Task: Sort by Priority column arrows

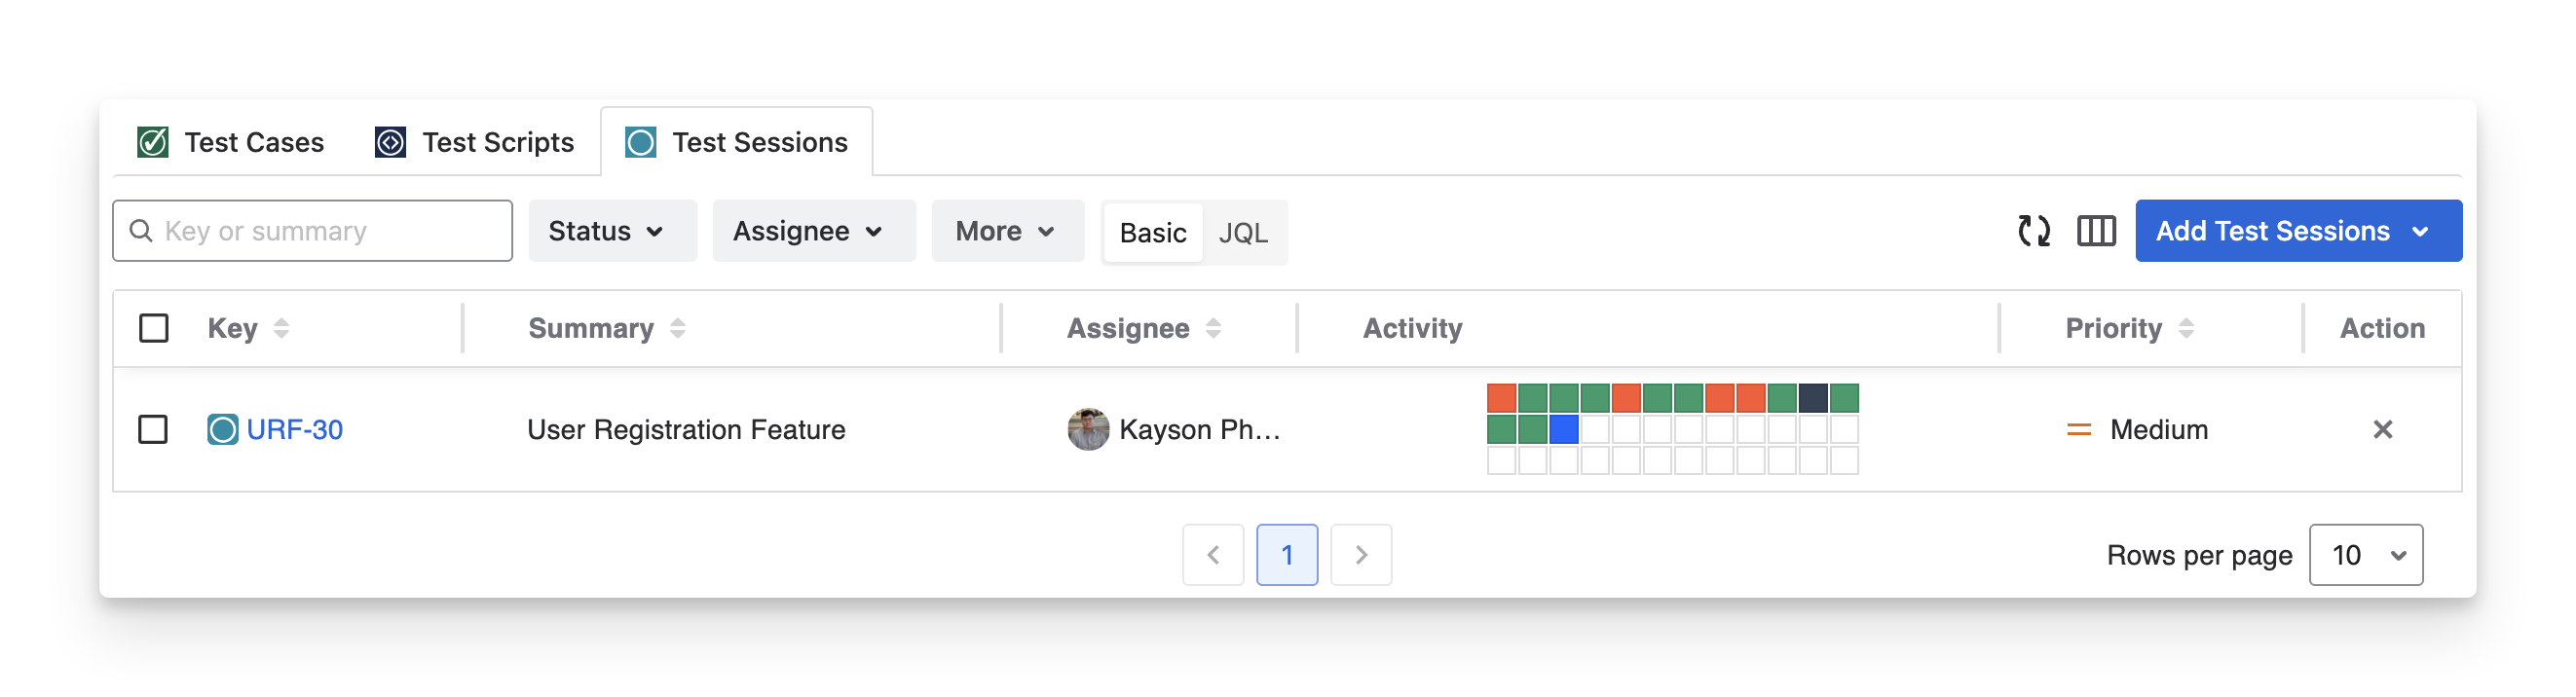Action: point(2186,328)
